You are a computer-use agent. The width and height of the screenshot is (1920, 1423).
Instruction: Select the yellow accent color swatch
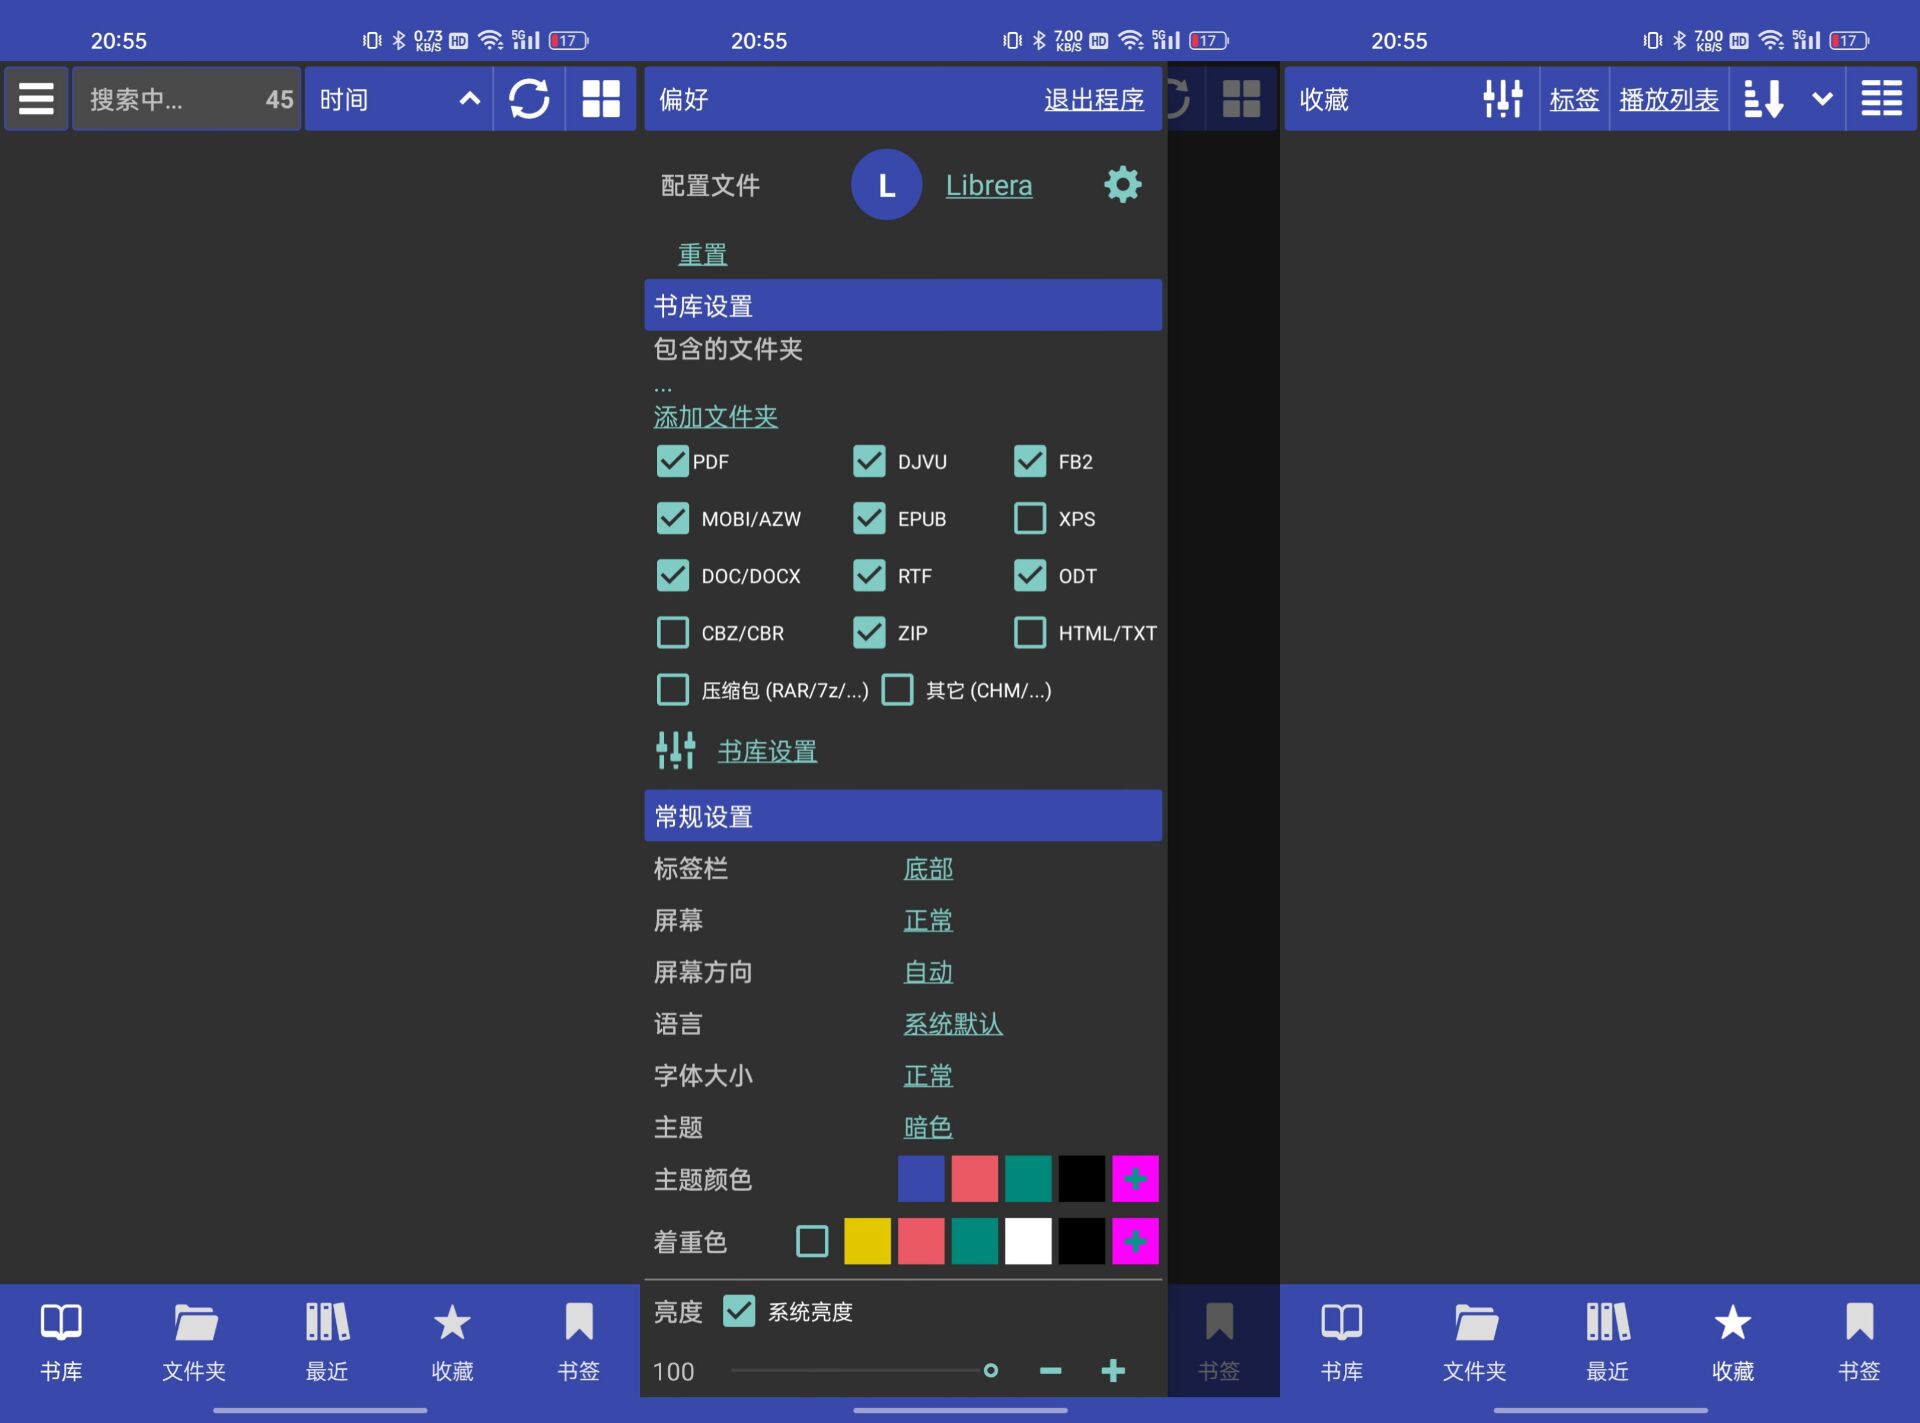coord(867,1241)
